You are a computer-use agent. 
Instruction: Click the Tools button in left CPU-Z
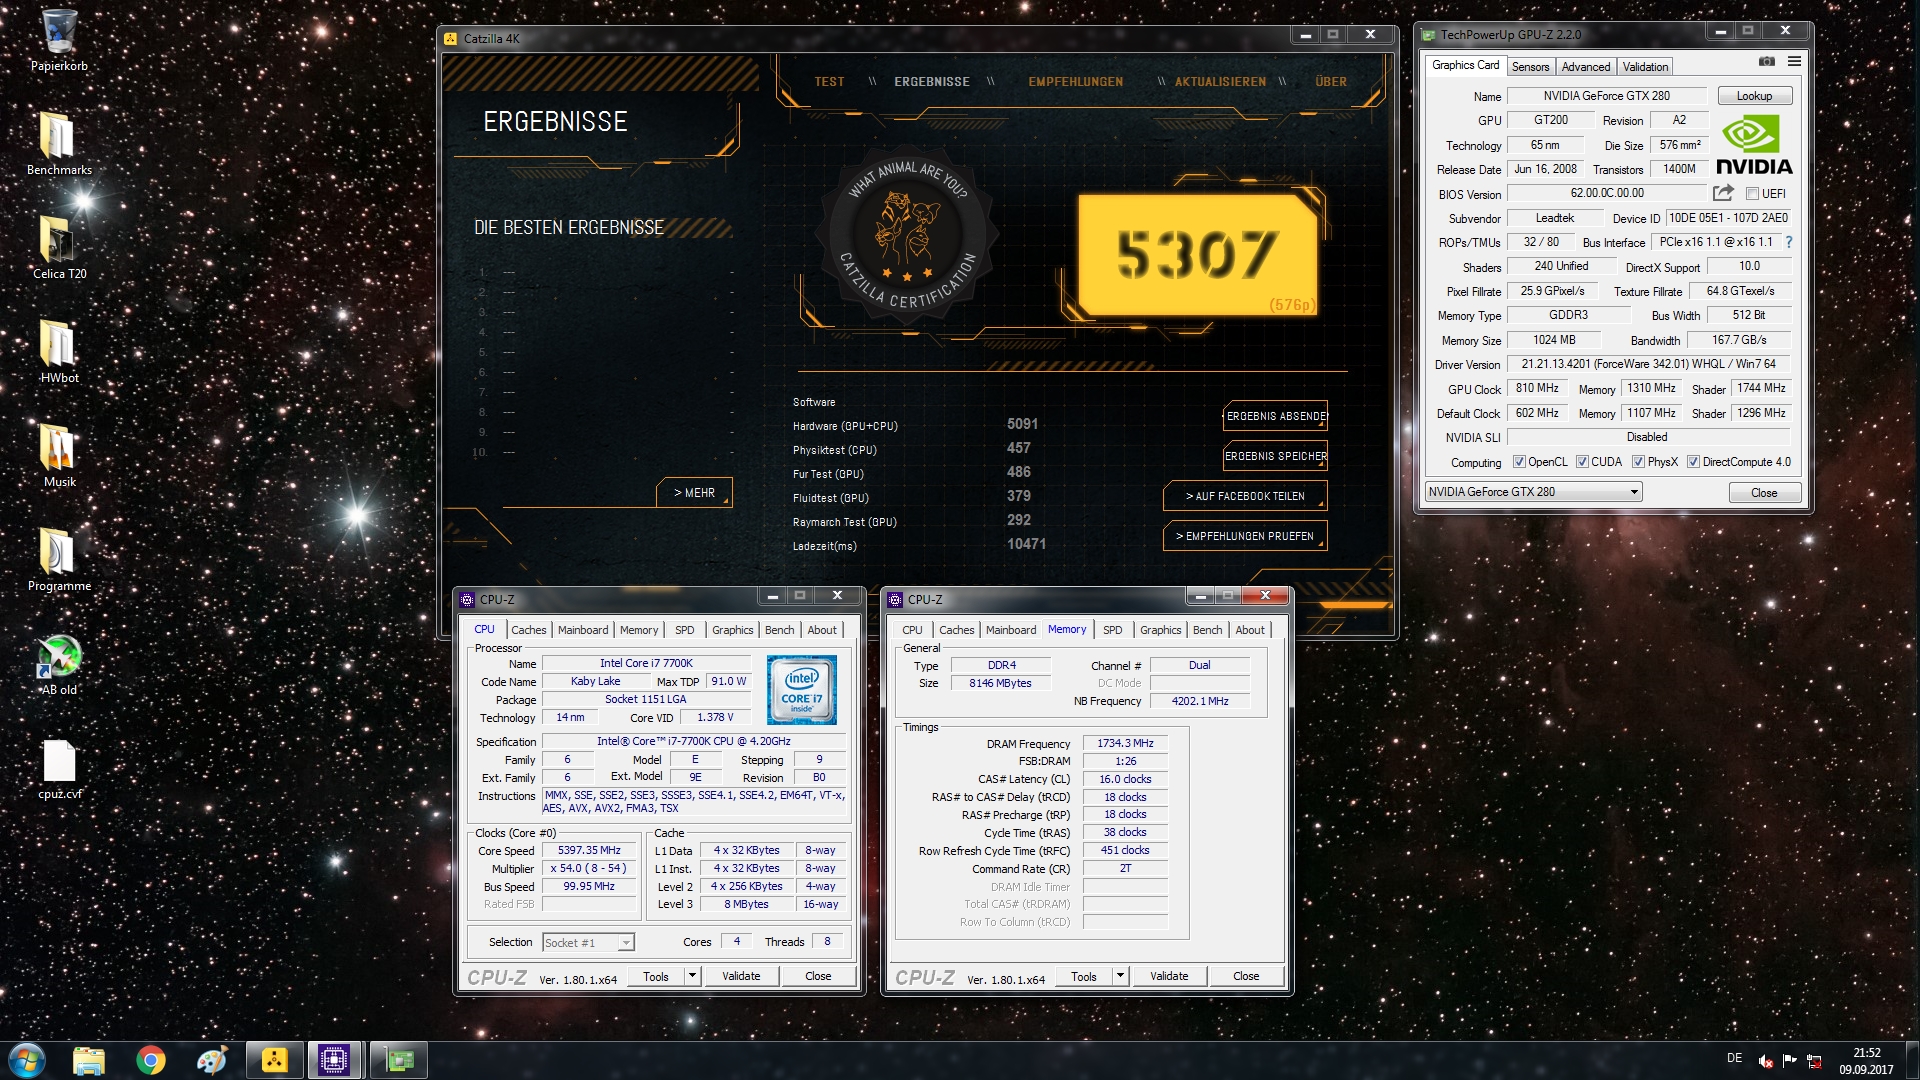pyautogui.click(x=656, y=976)
